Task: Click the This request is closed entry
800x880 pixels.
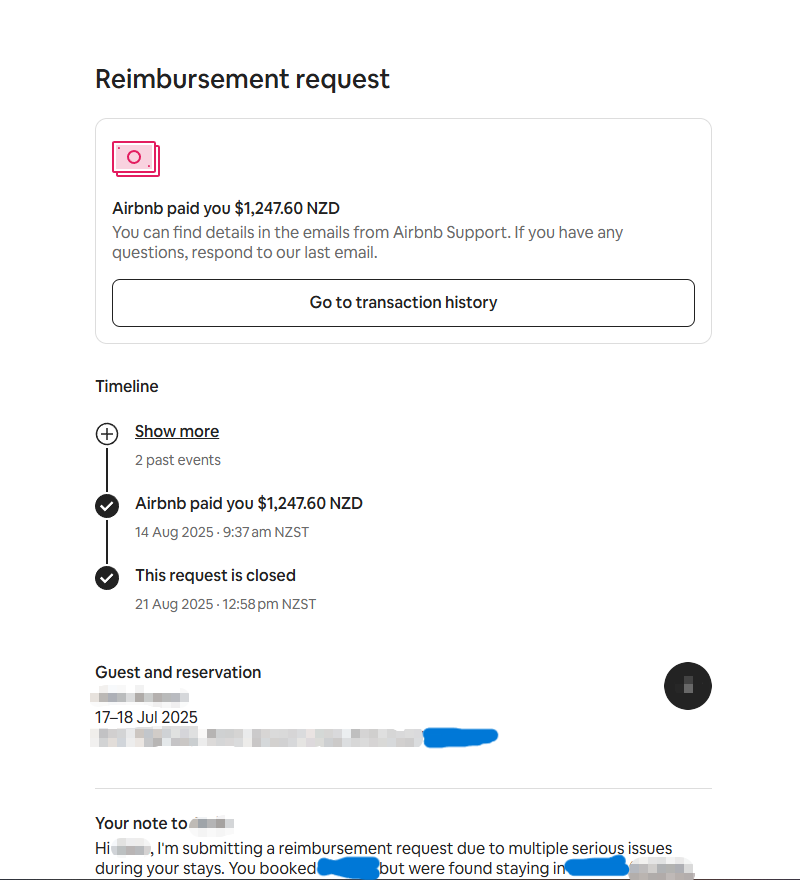Action: point(215,575)
